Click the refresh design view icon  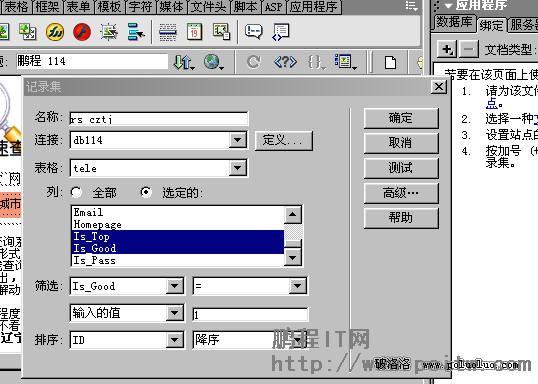click(x=254, y=62)
